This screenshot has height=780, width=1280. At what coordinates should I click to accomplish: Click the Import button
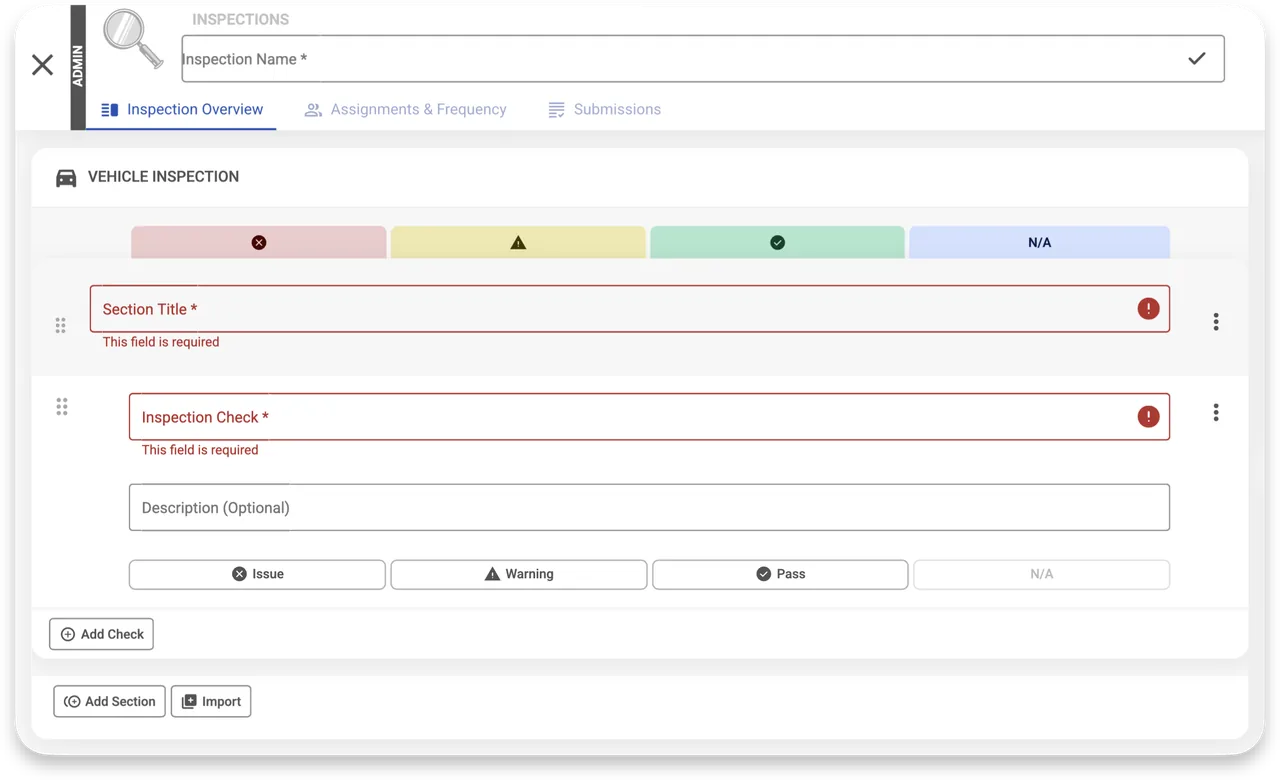[x=211, y=701]
